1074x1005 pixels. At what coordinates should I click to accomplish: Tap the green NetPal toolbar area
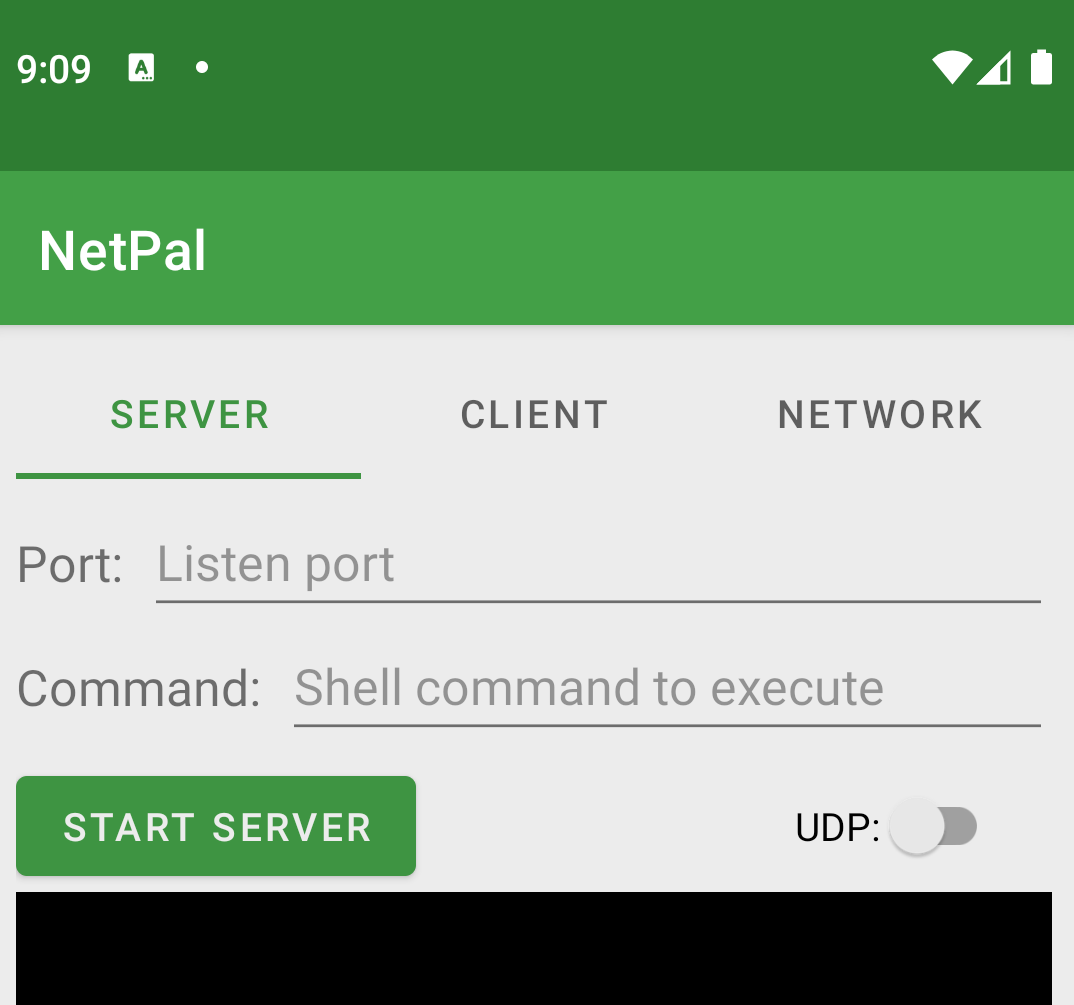[x=537, y=248]
